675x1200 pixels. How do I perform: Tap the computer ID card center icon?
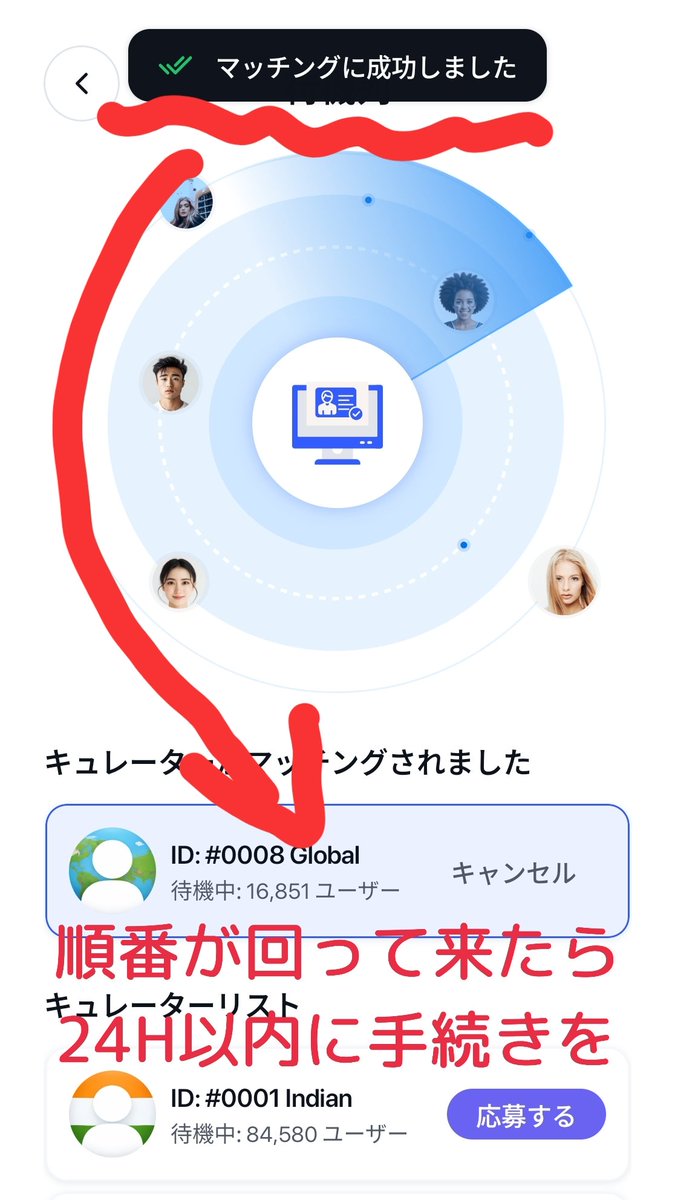(x=337, y=423)
